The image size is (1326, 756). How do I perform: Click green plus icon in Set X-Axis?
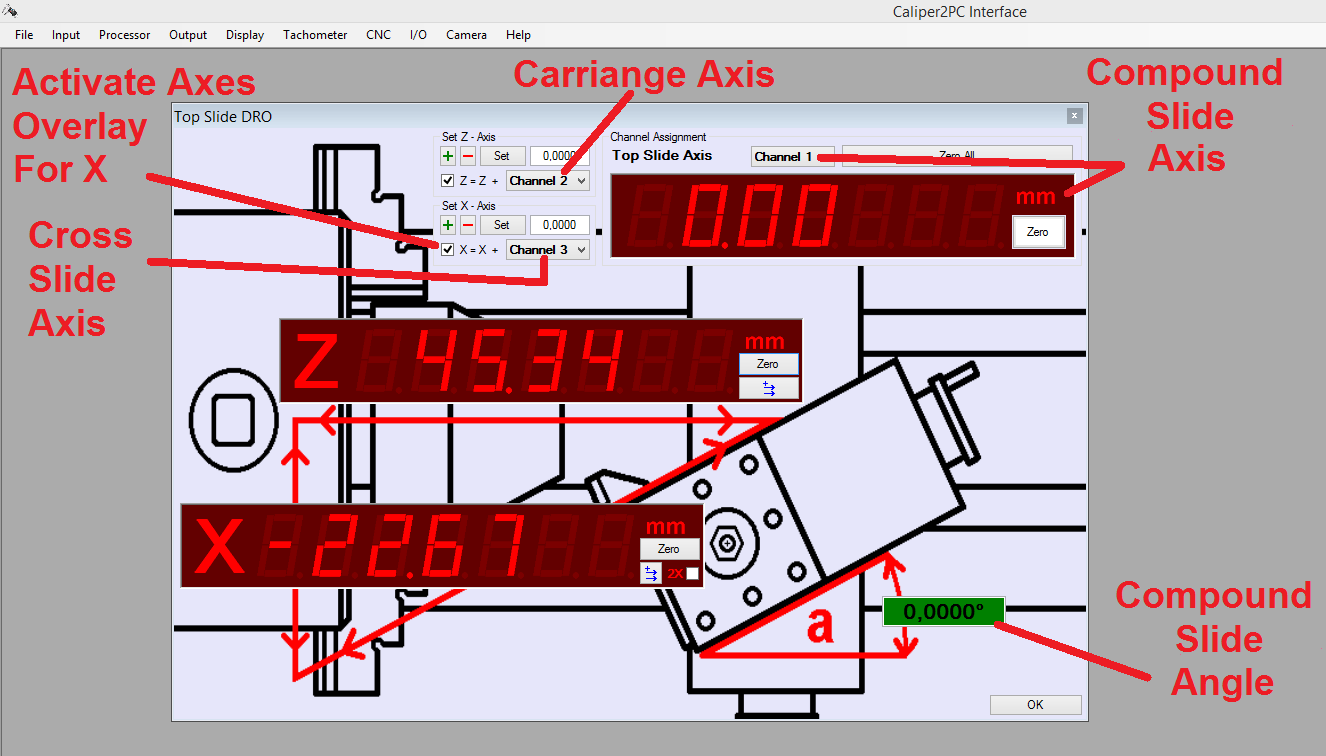(448, 225)
